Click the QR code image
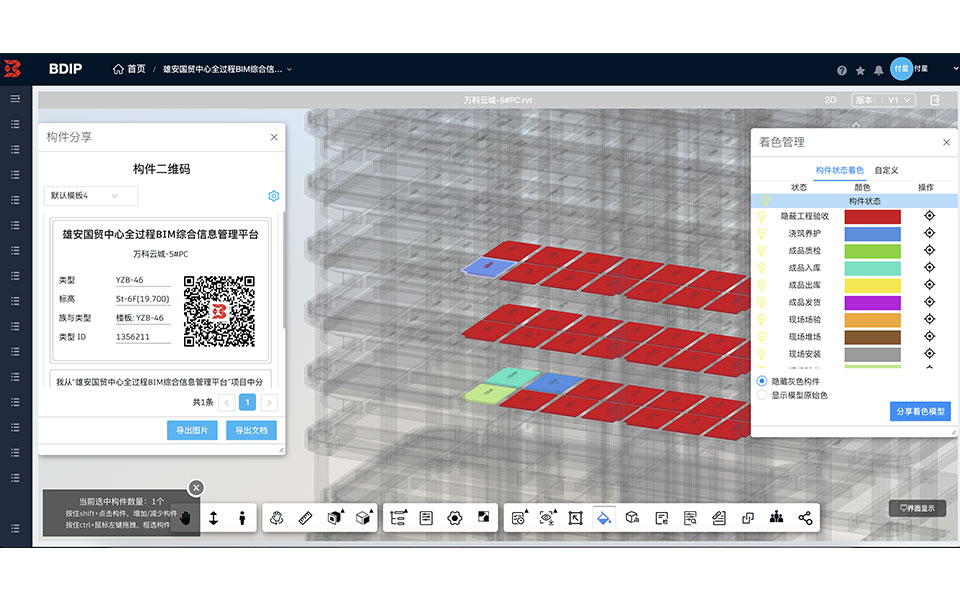 pos(219,311)
